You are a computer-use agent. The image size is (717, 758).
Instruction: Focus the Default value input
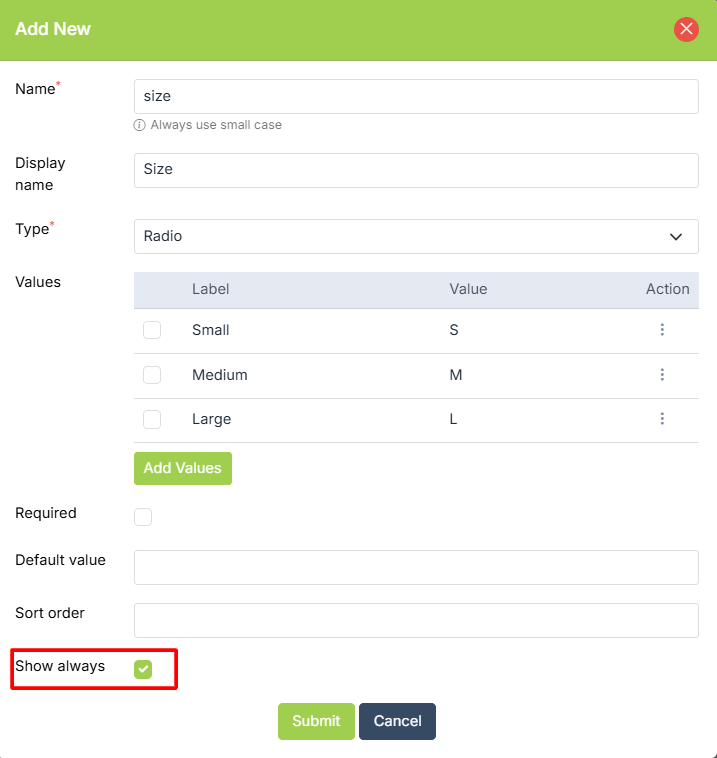(x=415, y=567)
